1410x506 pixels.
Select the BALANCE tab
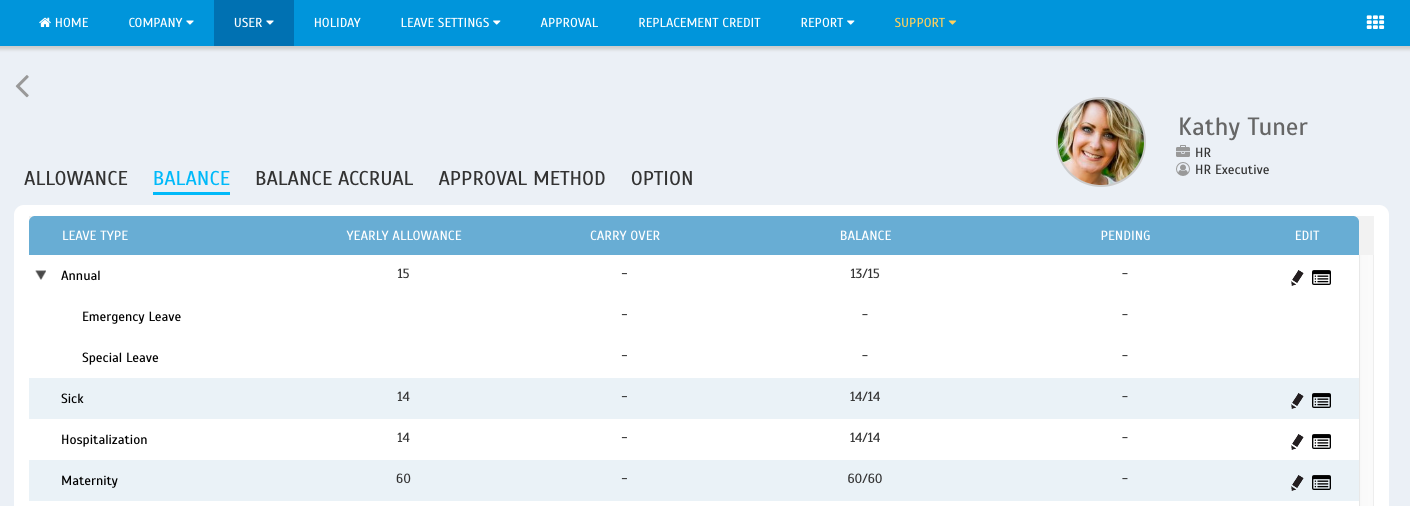pyautogui.click(x=191, y=179)
